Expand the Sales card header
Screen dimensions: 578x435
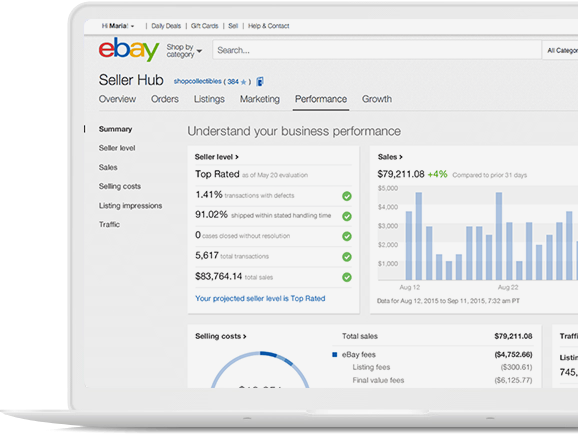click(x=390, y=157)
